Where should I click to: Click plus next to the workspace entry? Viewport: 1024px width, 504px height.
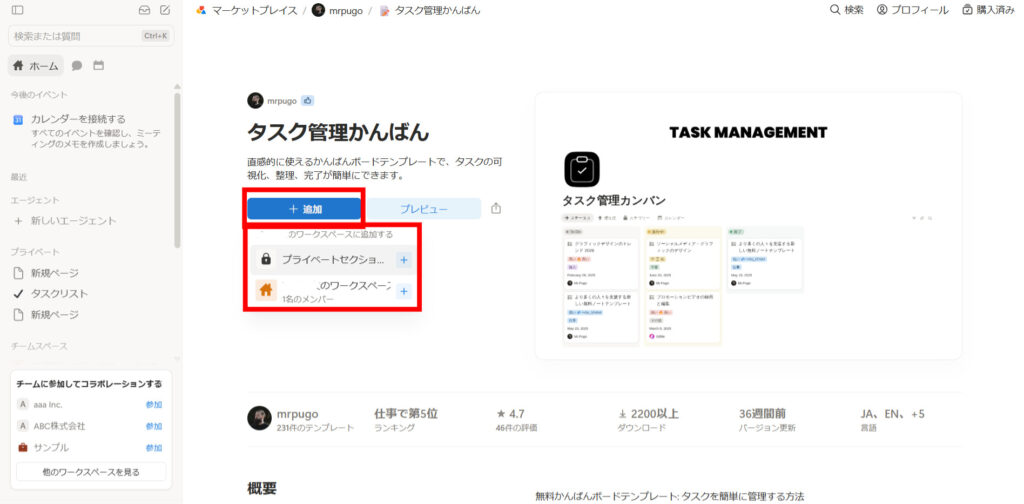[x=404, y=291]
